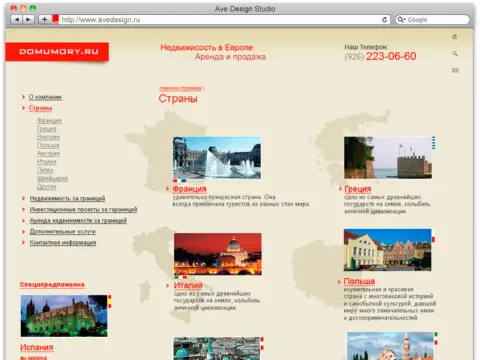Click the plus add-bookmark button
Image resolution: width=480 pixels, height=360 pixels.
44,19
